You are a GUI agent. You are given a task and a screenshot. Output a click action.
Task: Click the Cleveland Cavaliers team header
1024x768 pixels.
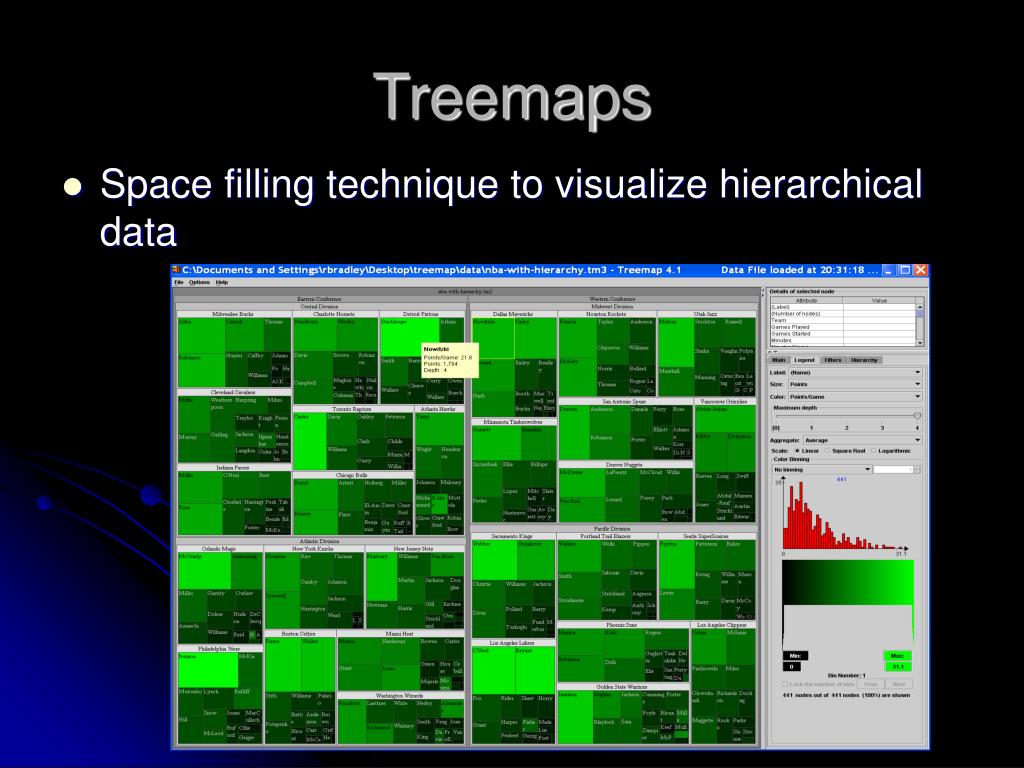(233, 392)
